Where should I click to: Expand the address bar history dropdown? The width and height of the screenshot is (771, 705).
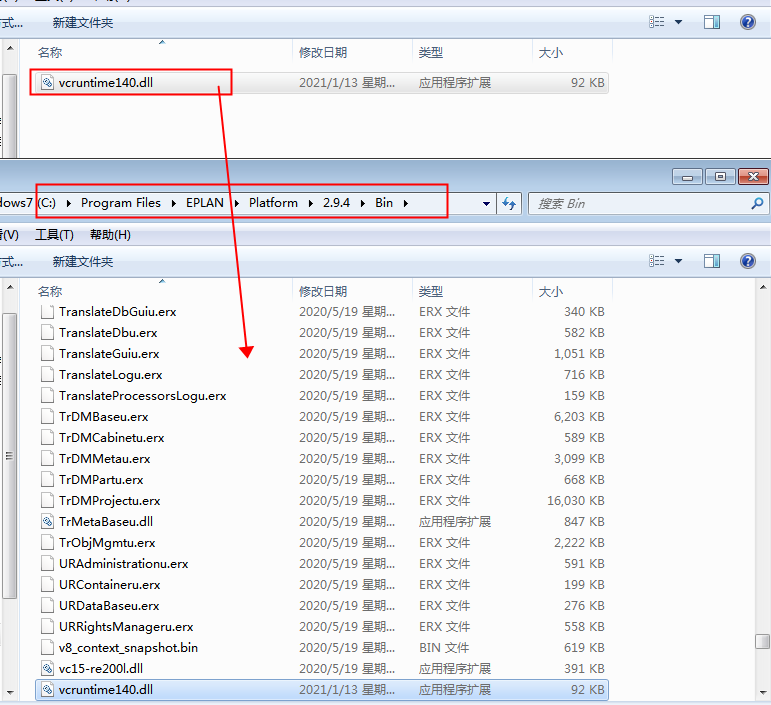487,203
